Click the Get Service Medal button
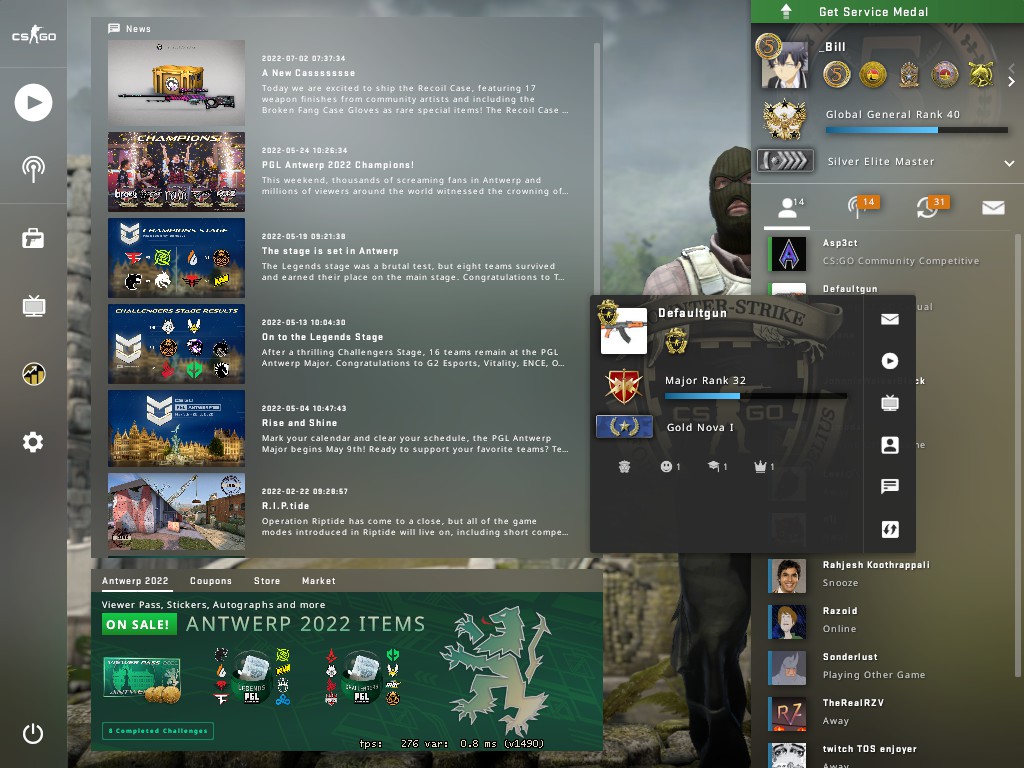The image size is (1024, 768). click(888, 12)
